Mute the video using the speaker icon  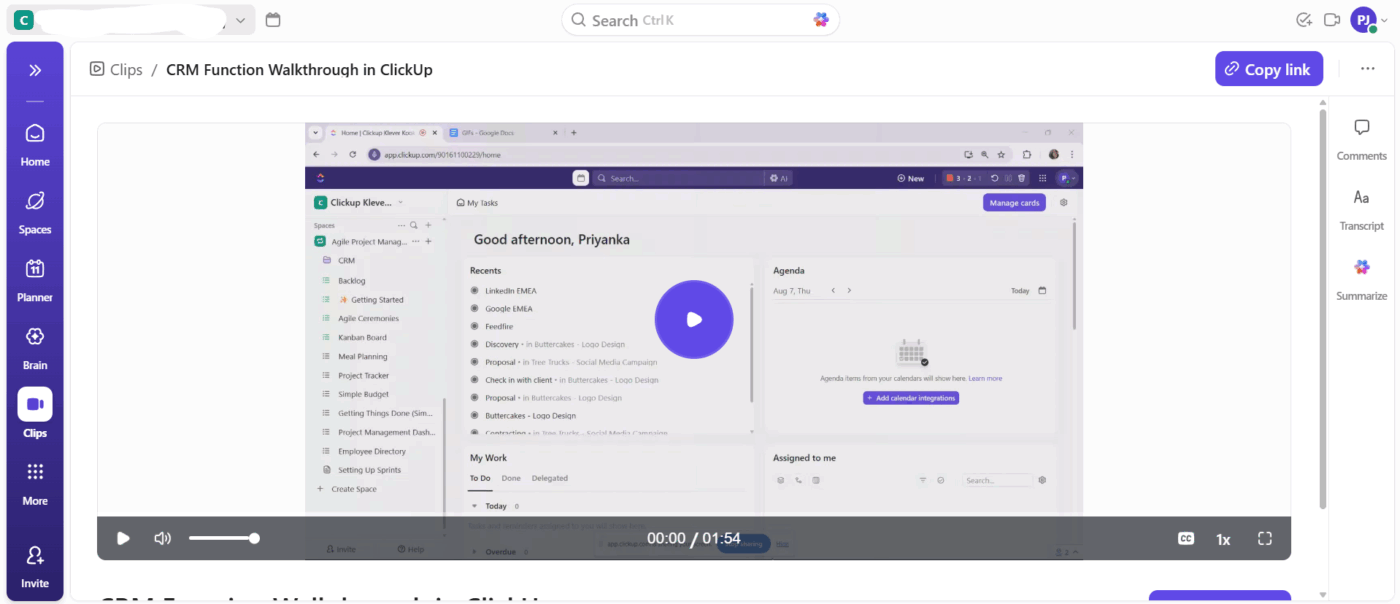click(x=162, y=538)
